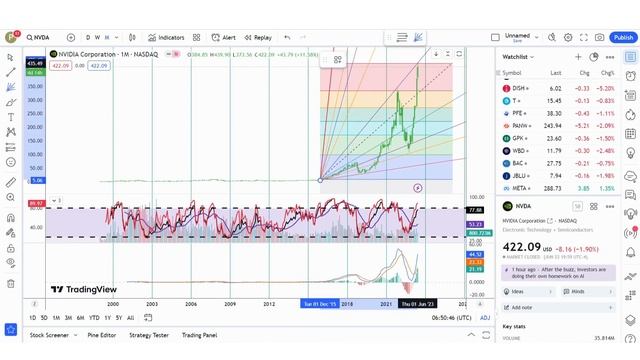Viewport: 640px width, 360px height.
Task: Select the JBLU row in watchlist
Action: [x=558, y=176]
